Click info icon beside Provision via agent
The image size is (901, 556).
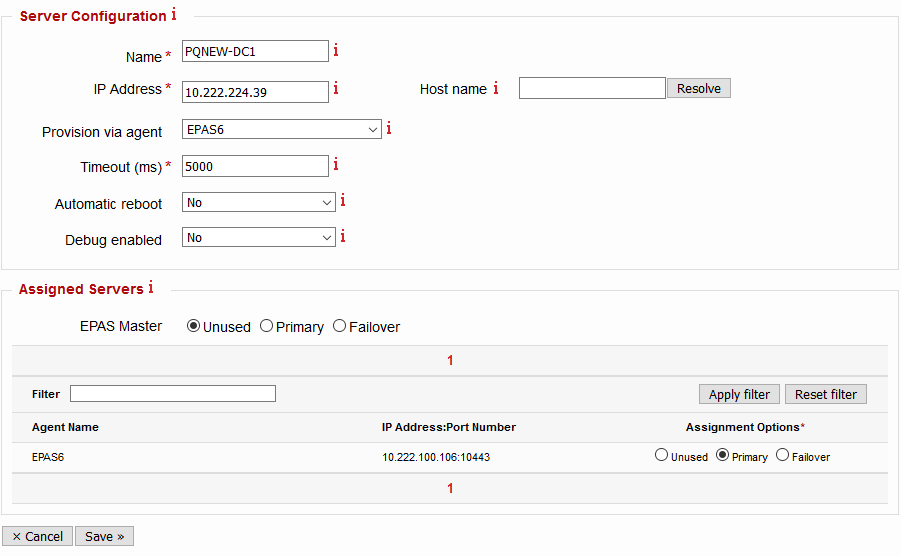click(x=389, y=128)
